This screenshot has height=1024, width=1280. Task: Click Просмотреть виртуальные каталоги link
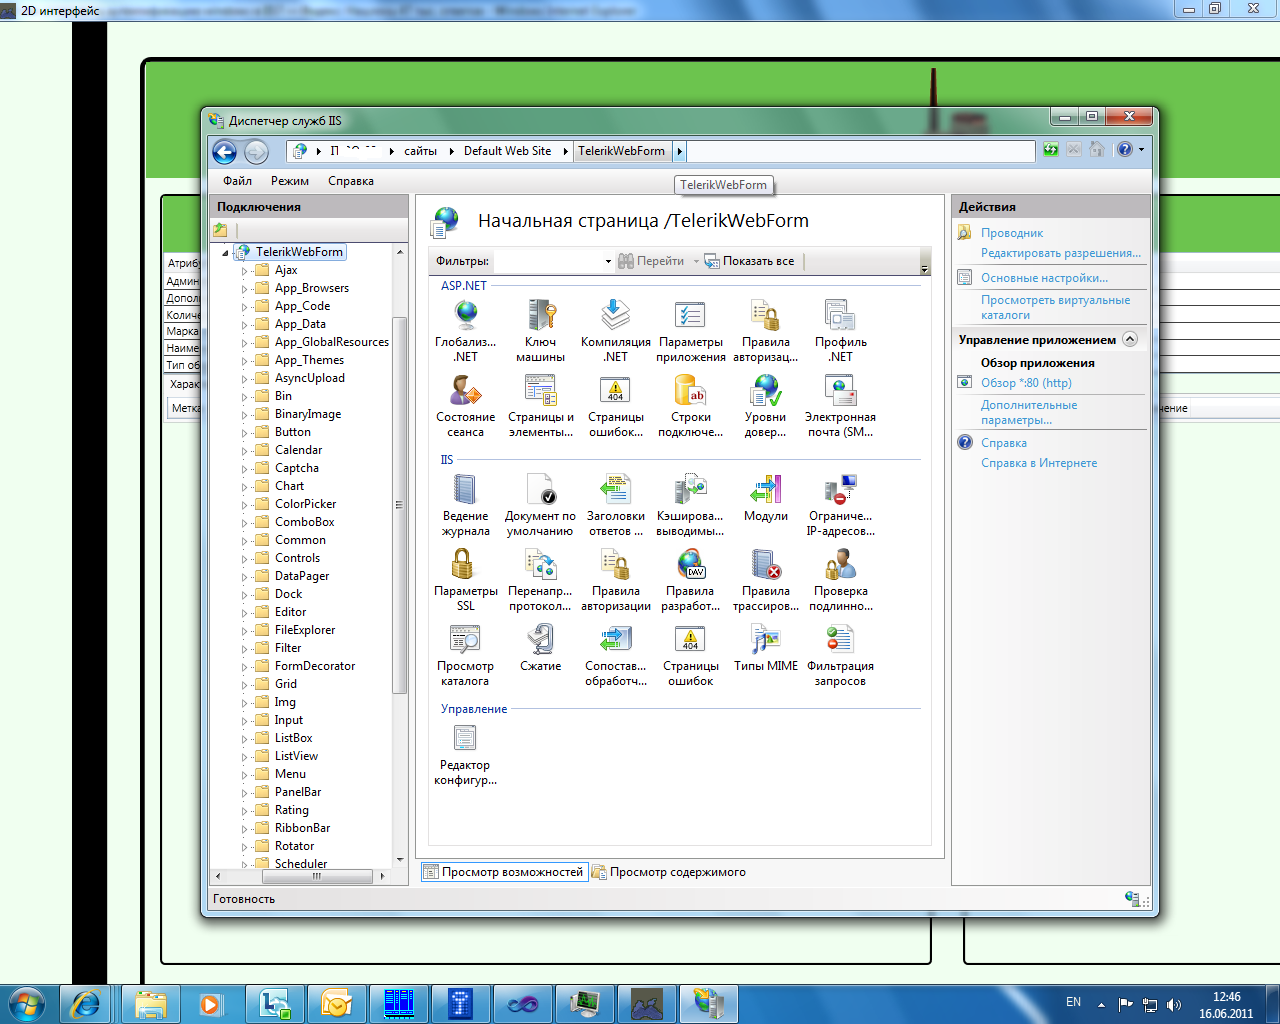point(1055,307)
